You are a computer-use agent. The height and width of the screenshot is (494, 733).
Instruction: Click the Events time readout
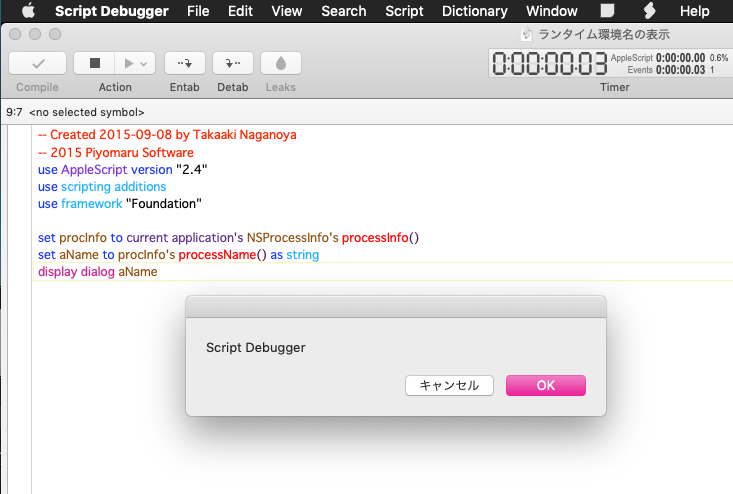click(x=680, y=70)
